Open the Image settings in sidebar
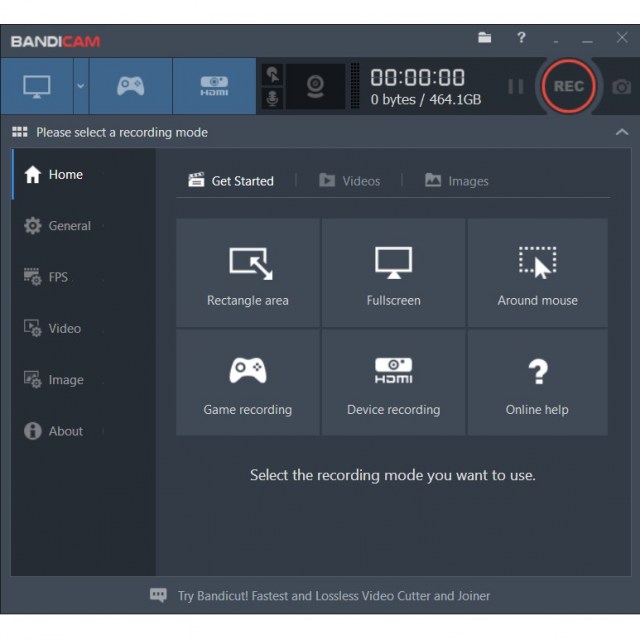 (84, 380)
